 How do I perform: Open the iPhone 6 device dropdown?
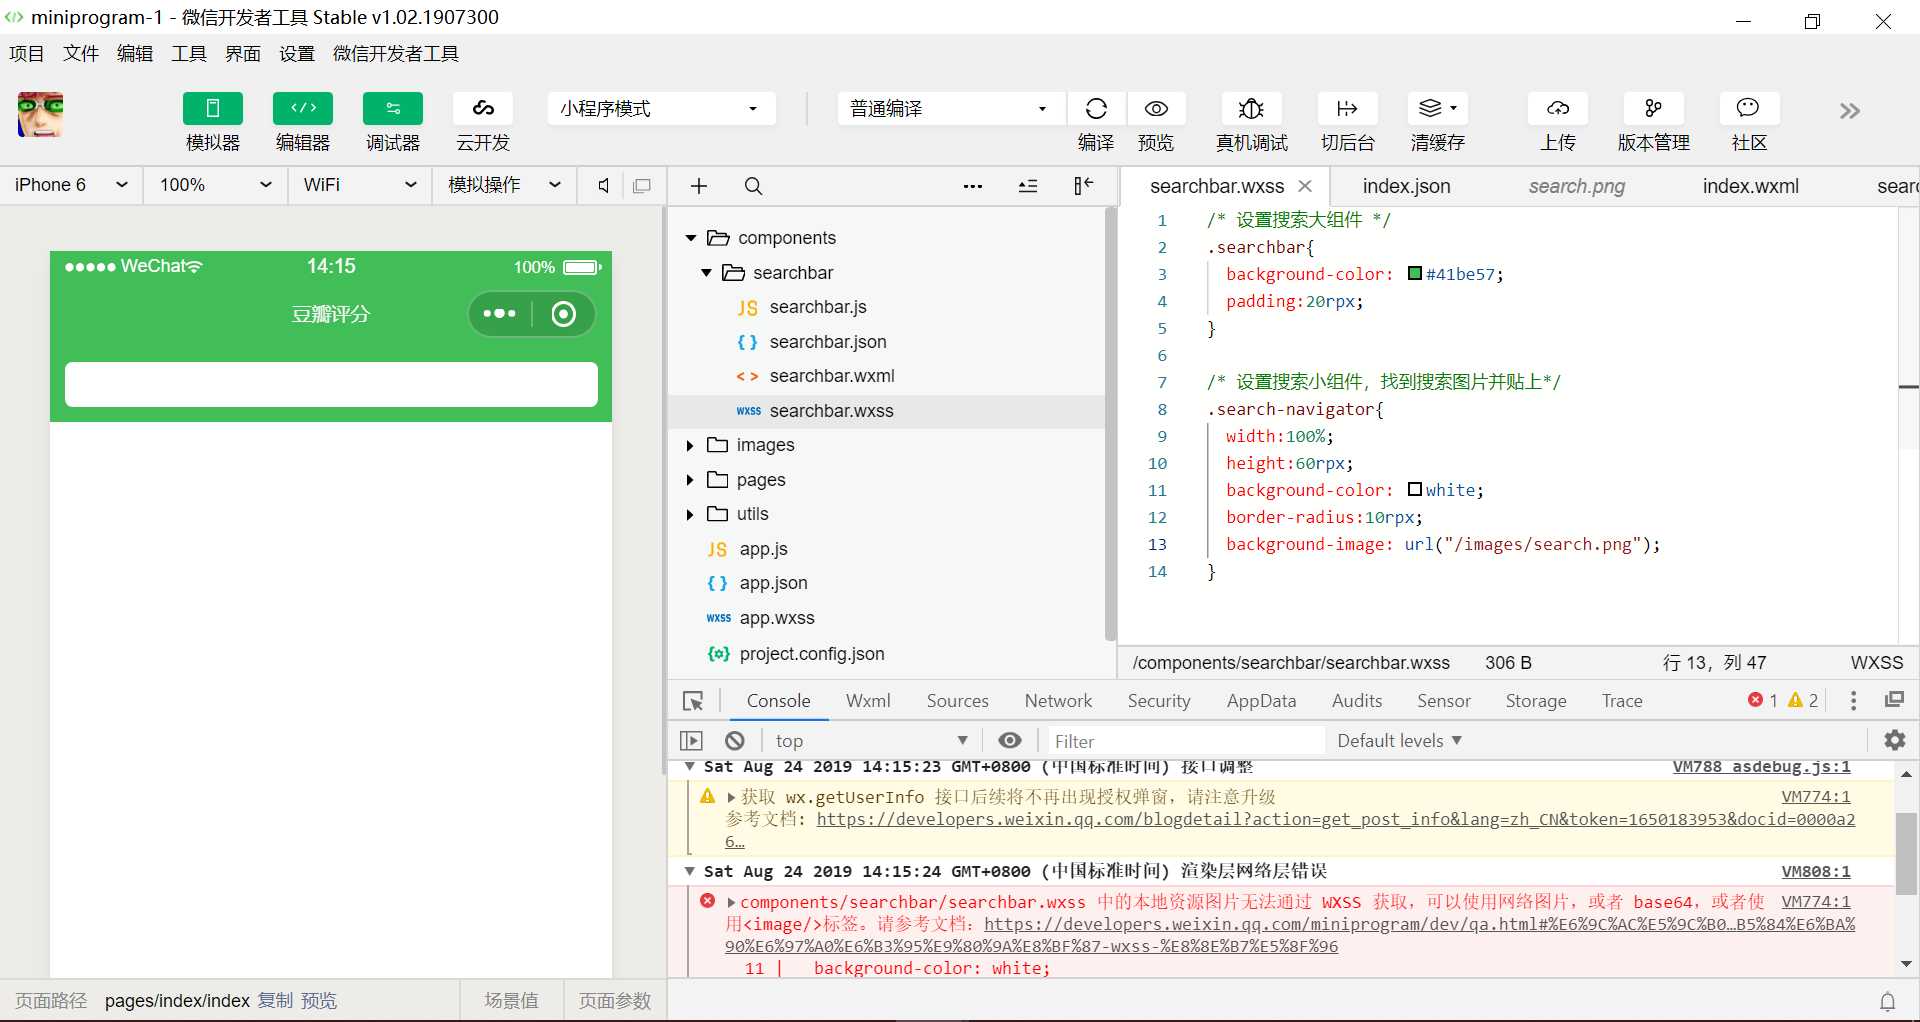pos(71,185)
